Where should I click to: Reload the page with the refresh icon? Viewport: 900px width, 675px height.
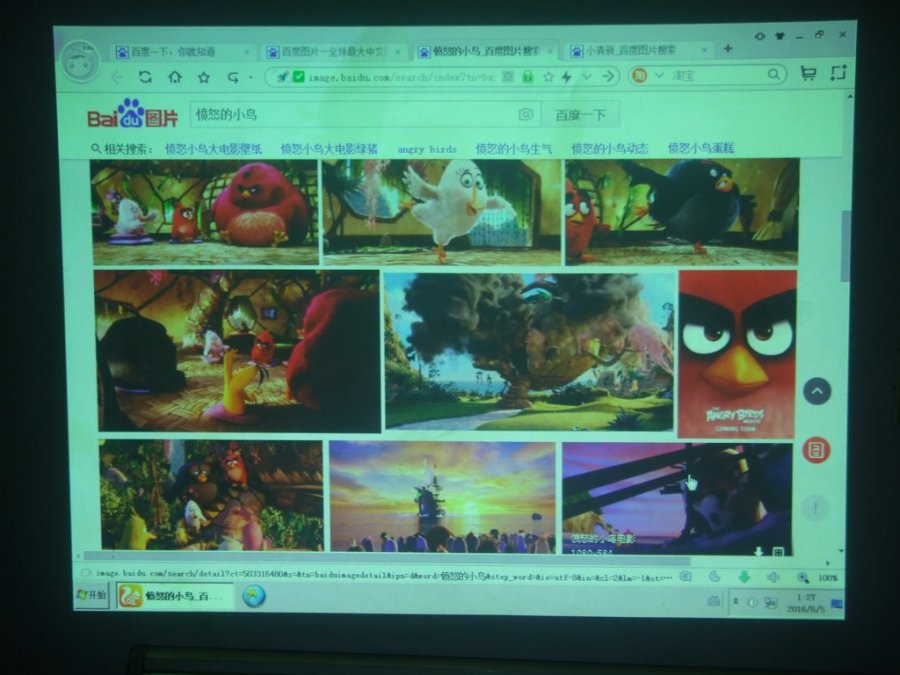tap(146, 77)
